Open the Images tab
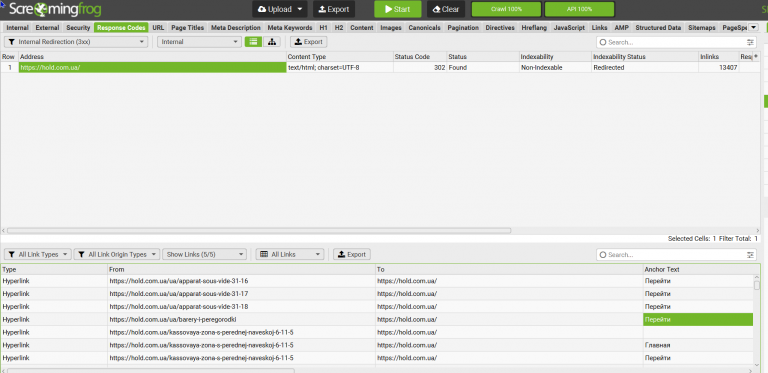Viewport: 768px width, 373px height. pos(391,28)
